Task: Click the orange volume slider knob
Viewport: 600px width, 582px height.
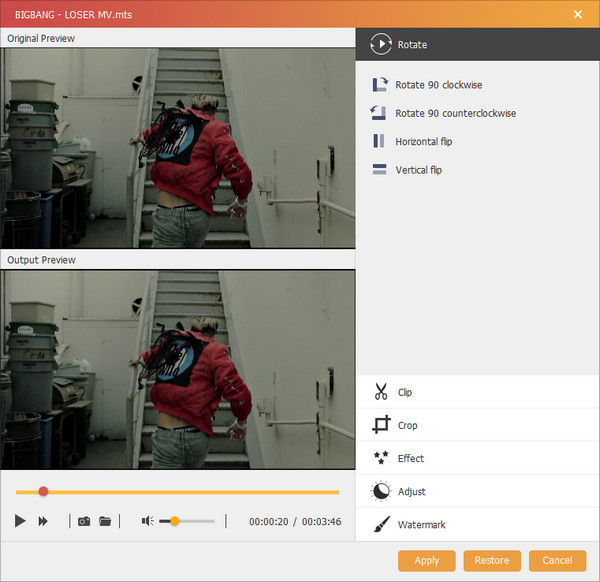Action: (x=174, y=521)
